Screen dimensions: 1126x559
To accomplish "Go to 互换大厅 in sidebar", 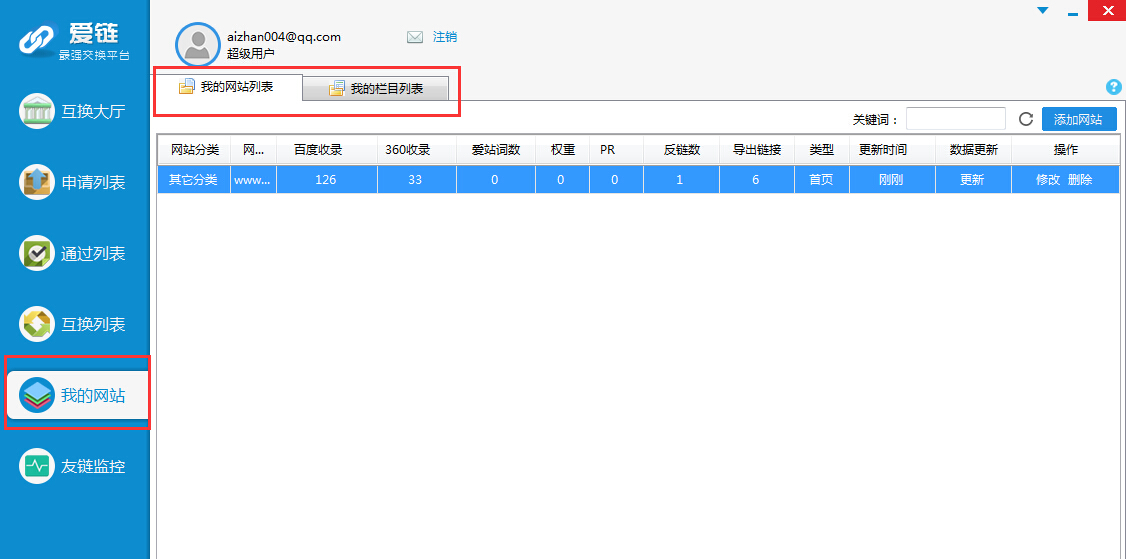I will 93,112.
